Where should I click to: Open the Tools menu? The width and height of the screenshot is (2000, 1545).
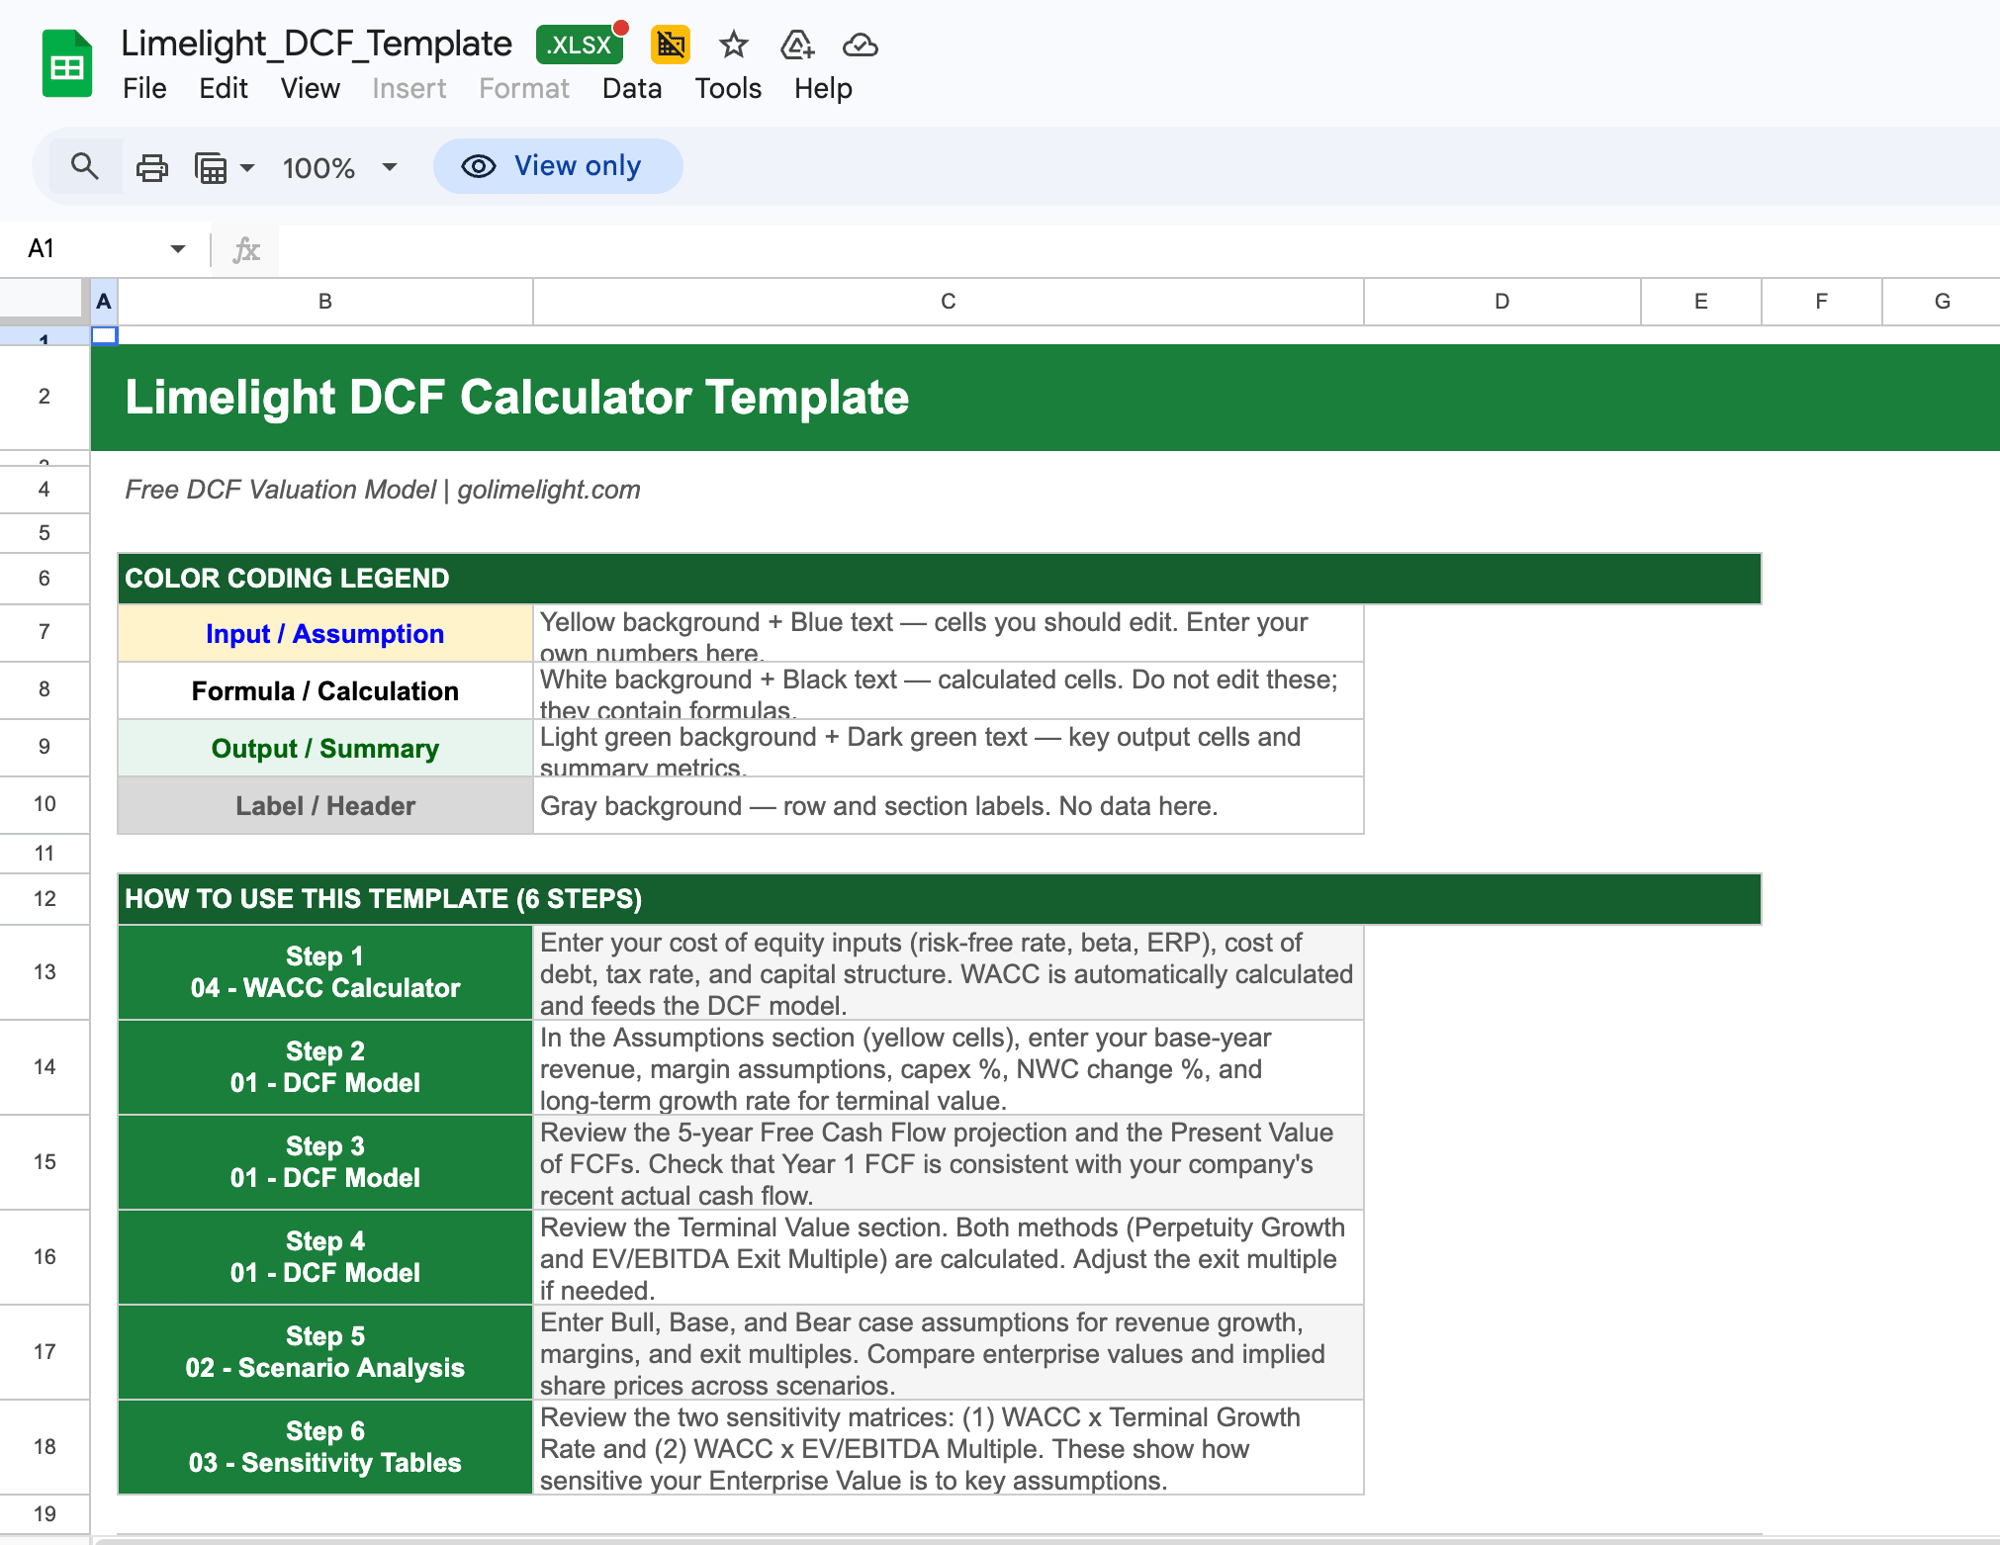[727, 88]
